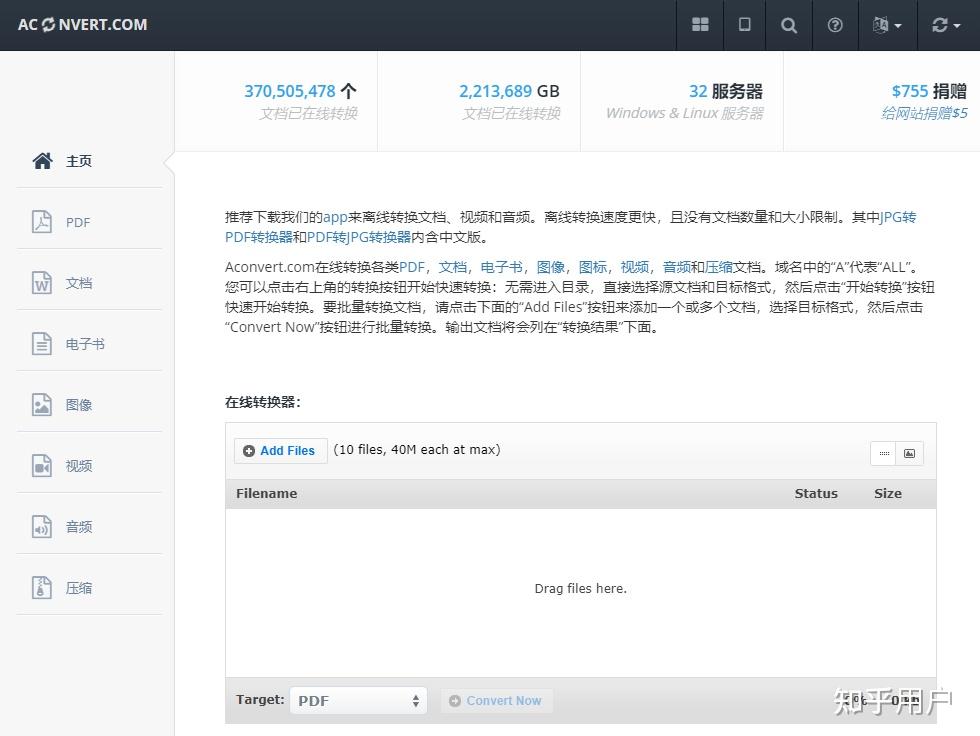Expand the conversion tools dropdown at top right
This screenshot has height=736, width=980.
[945, 25]
